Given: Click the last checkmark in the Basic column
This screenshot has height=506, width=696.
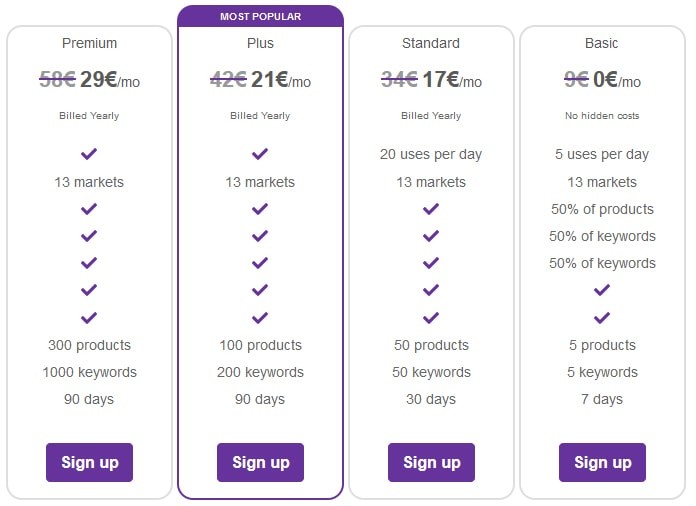Looking at the screenshot, I should coord(602,318).
